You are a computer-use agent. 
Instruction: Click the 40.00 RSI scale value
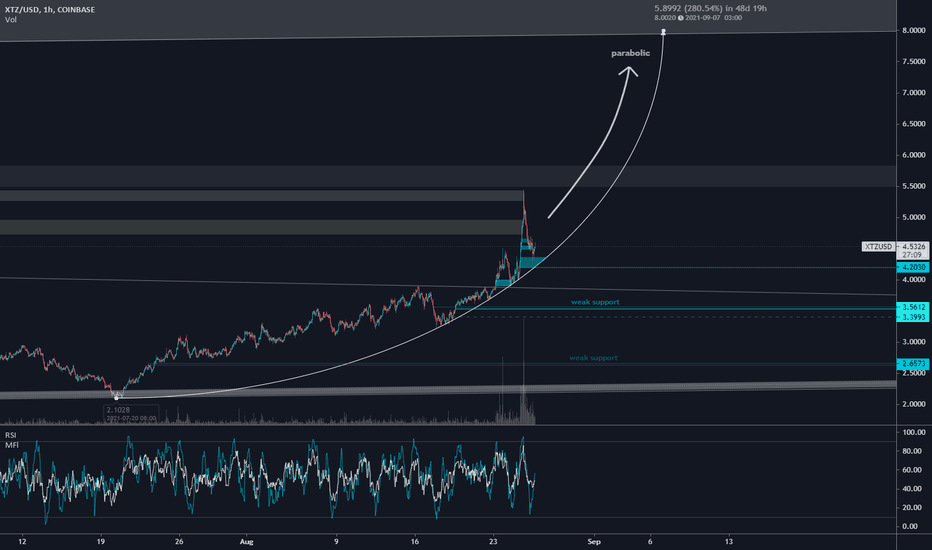(914, 489)
